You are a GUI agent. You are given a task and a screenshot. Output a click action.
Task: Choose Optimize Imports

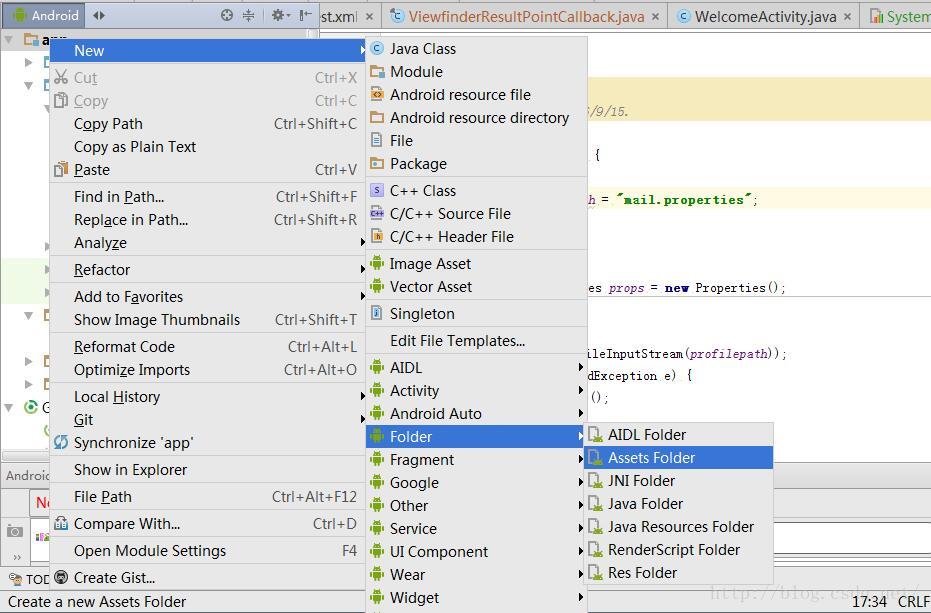207,370
